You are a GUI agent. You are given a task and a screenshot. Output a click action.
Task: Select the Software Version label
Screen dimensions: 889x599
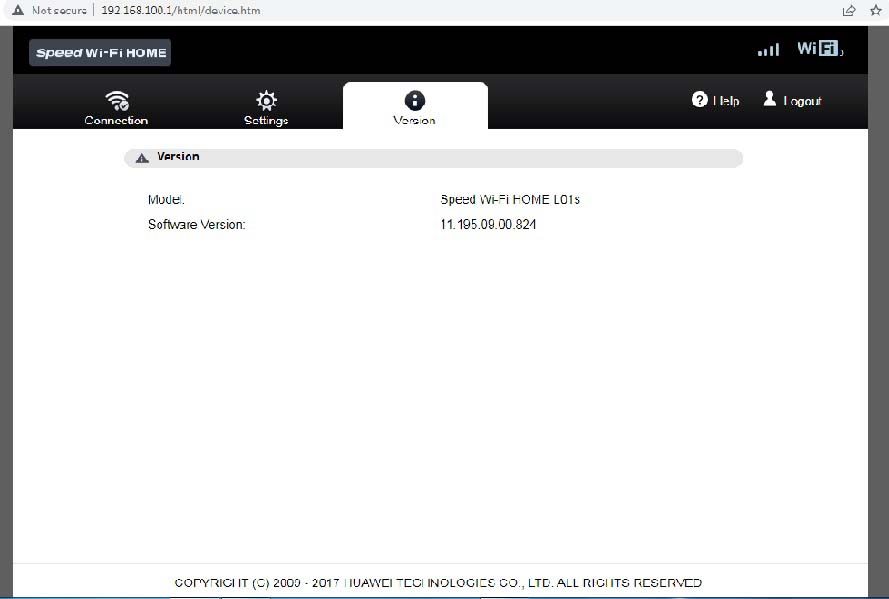[197, 224]
